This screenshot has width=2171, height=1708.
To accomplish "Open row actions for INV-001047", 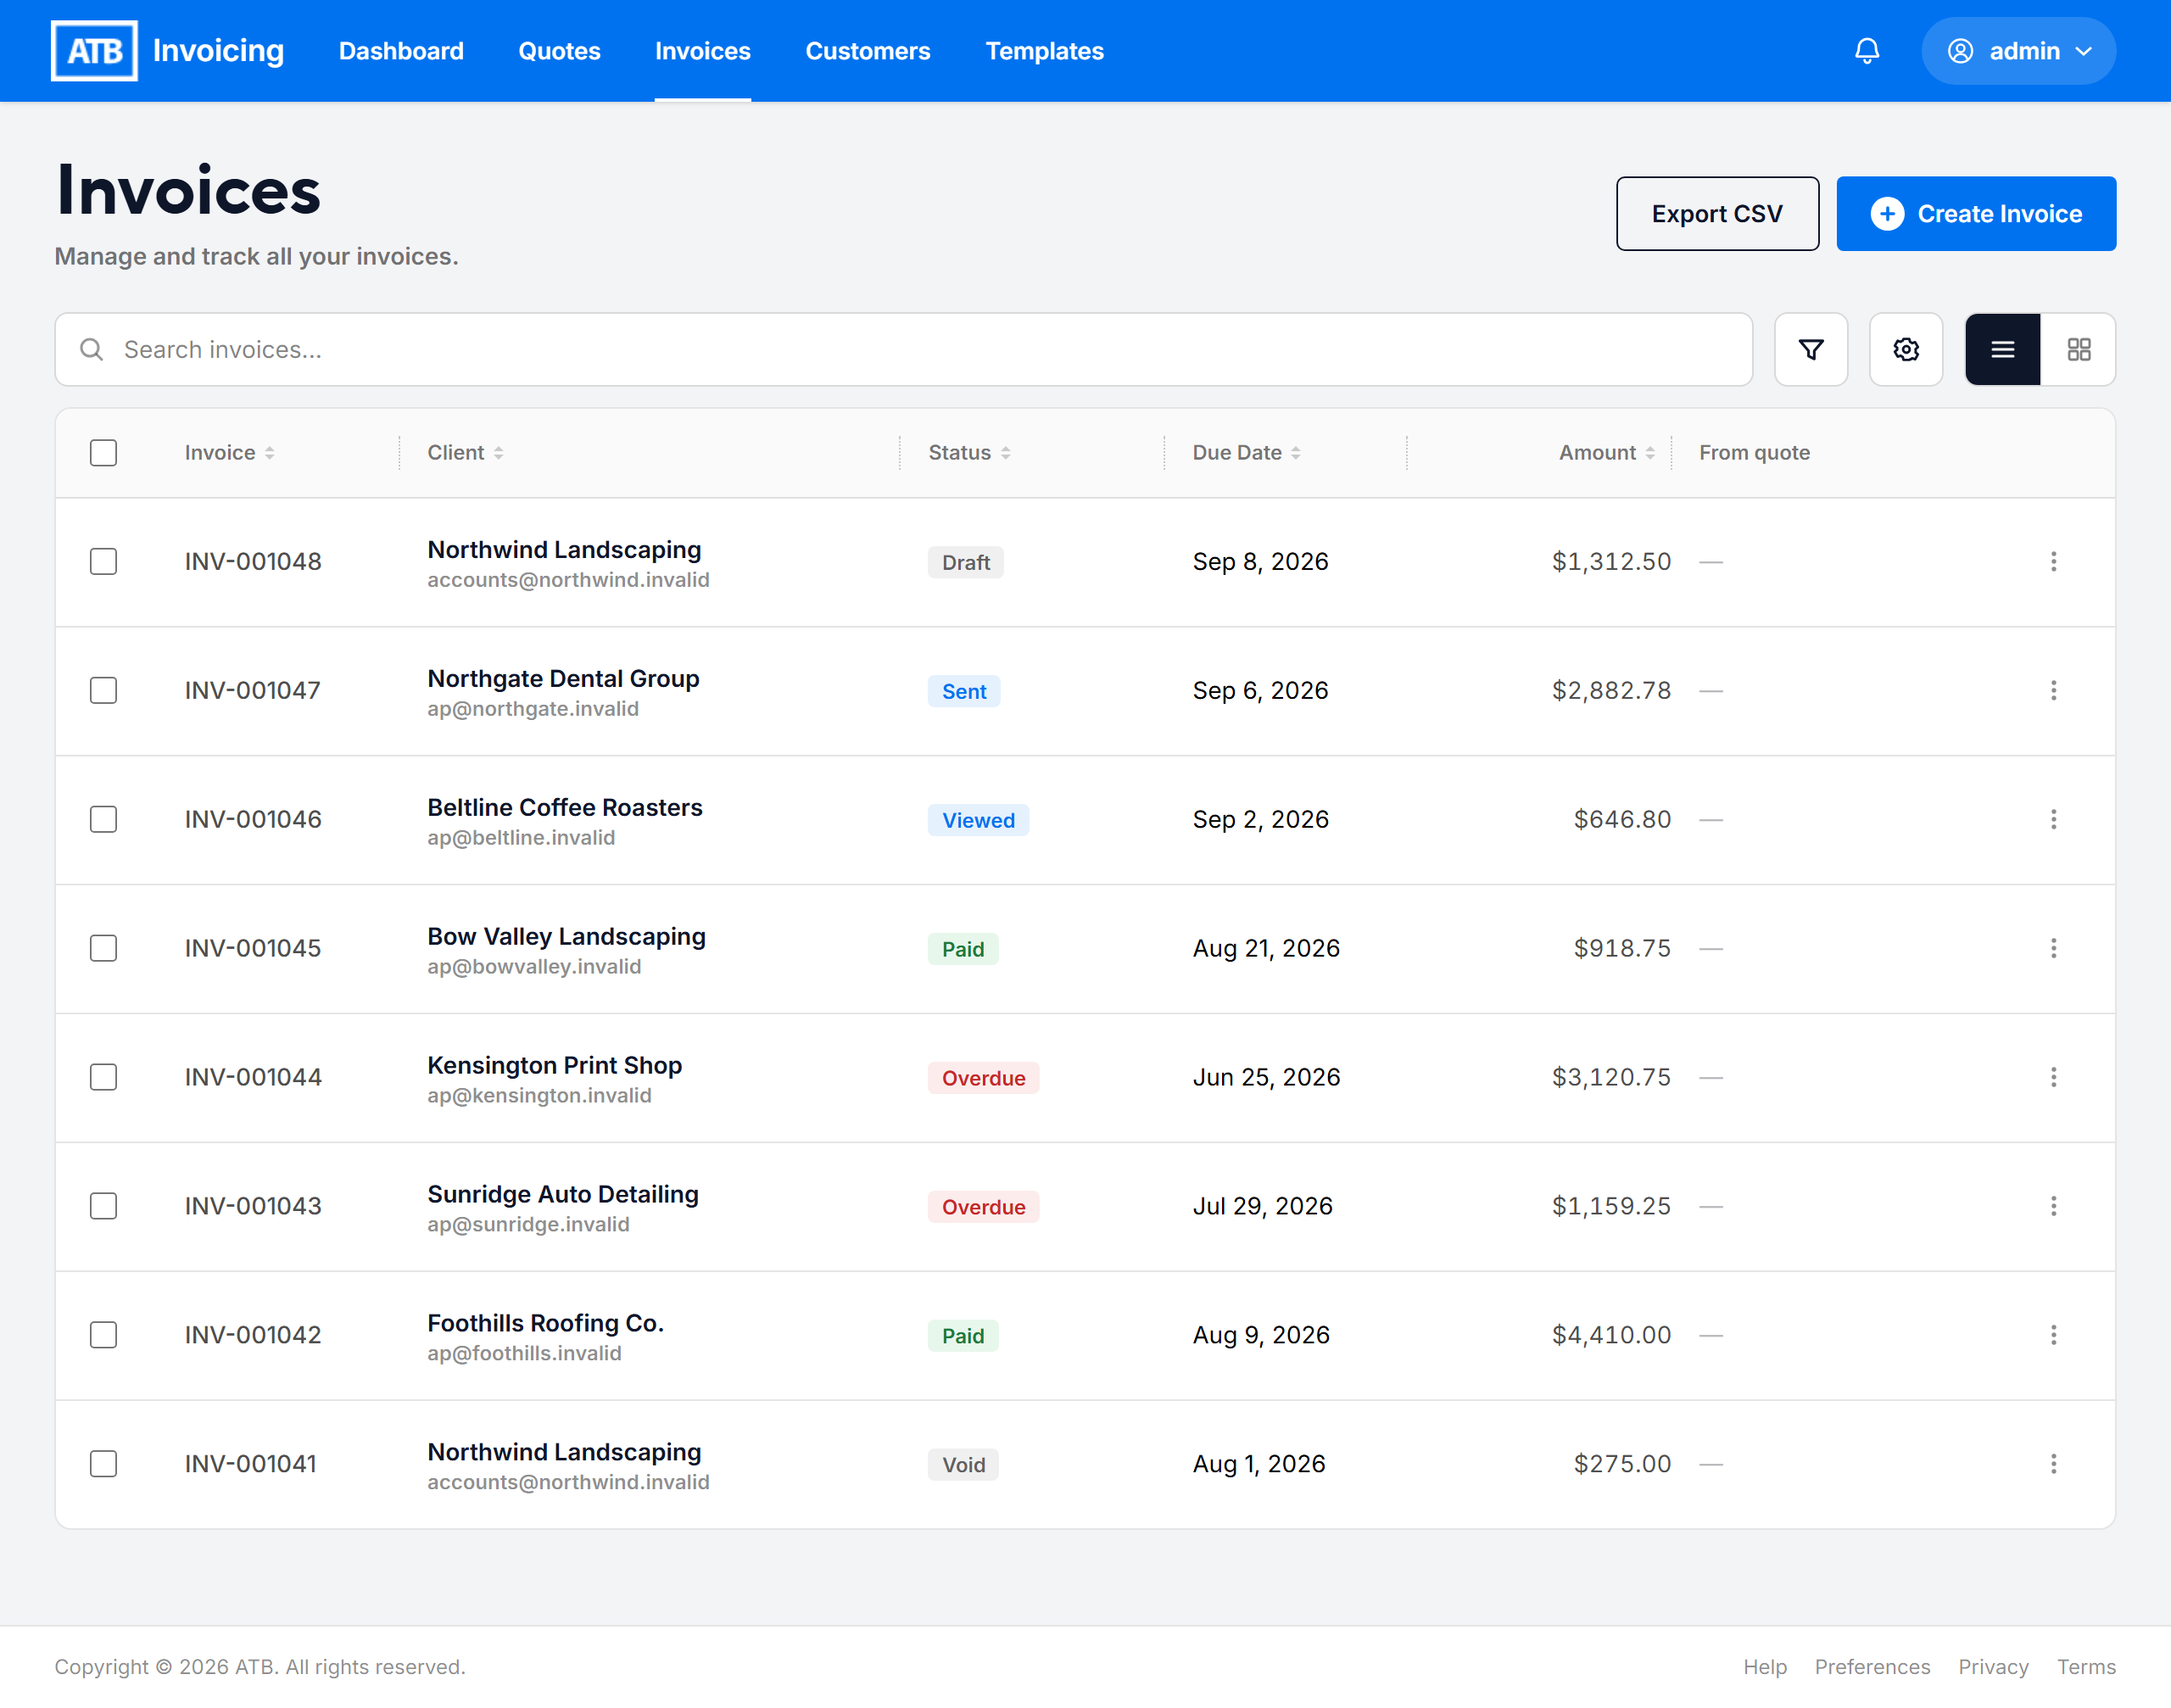I will (x=2054, y=690).
